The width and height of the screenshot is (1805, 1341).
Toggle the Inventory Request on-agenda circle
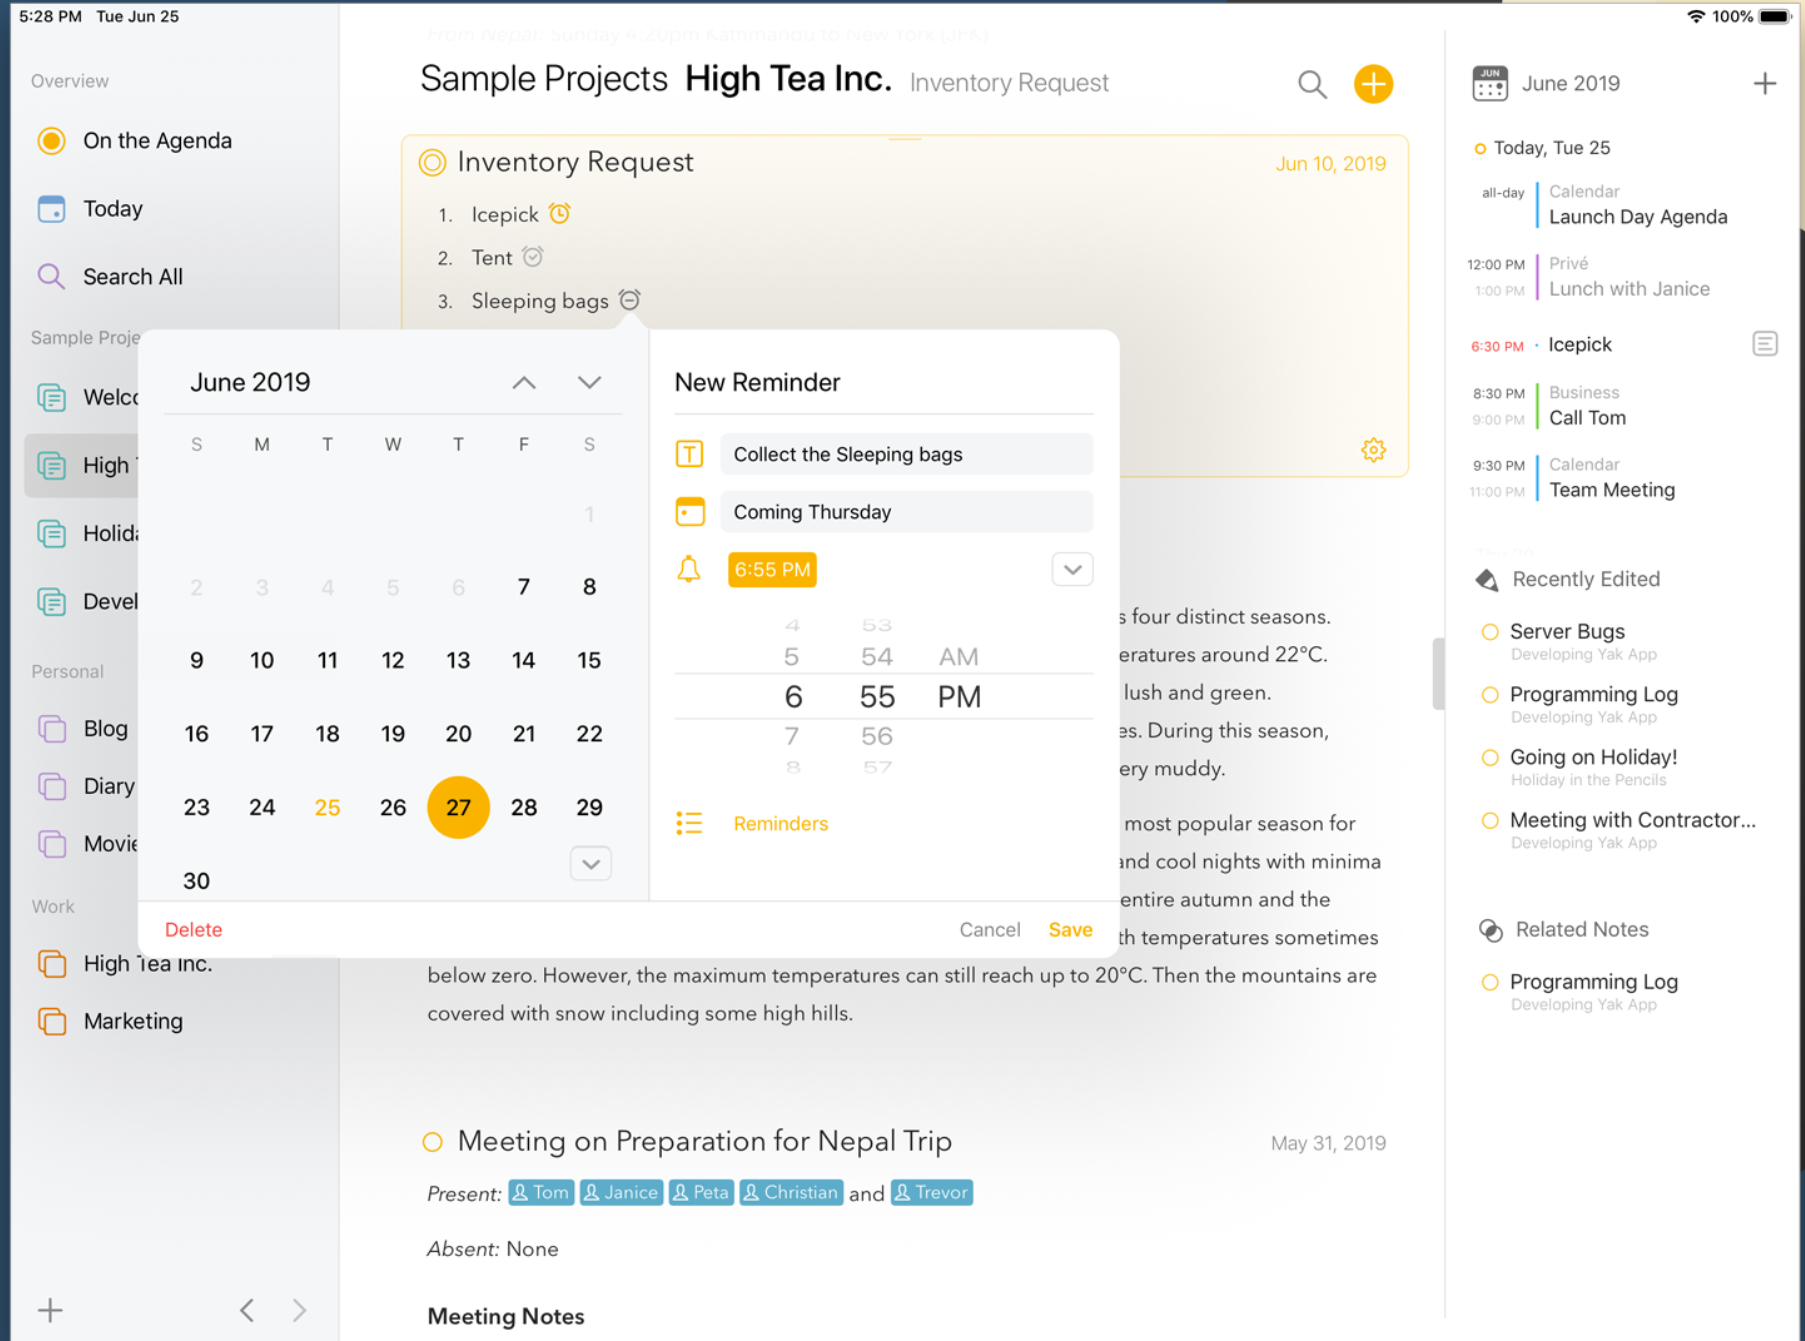(x=432, y=163)
